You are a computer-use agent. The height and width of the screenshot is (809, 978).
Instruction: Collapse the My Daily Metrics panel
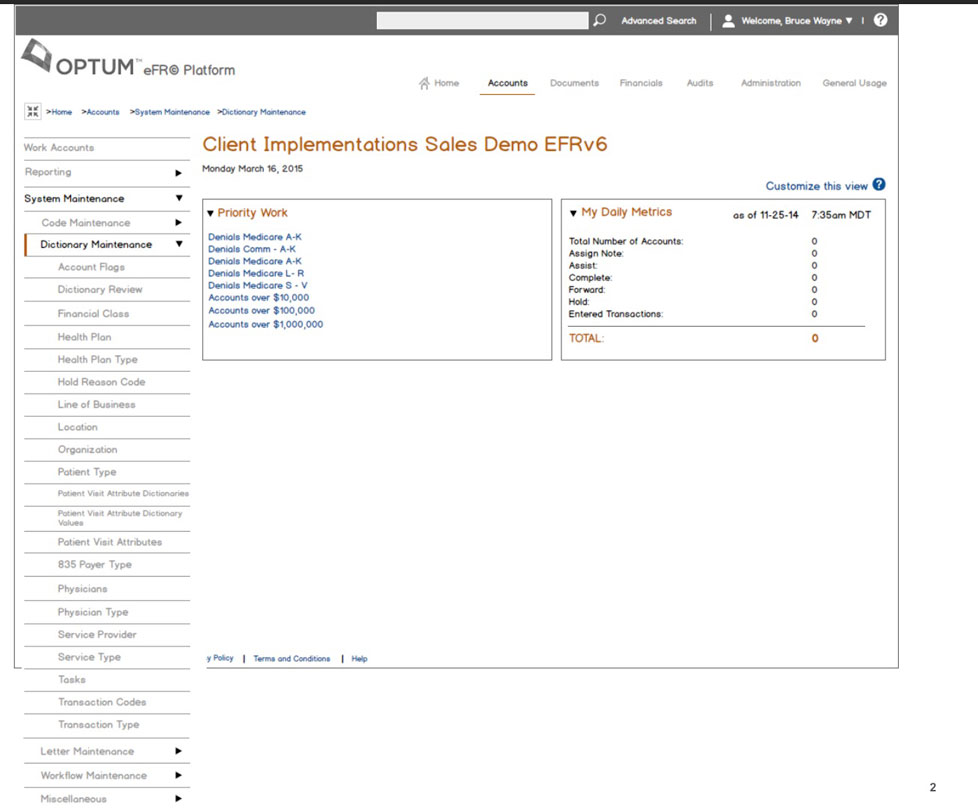573,213
